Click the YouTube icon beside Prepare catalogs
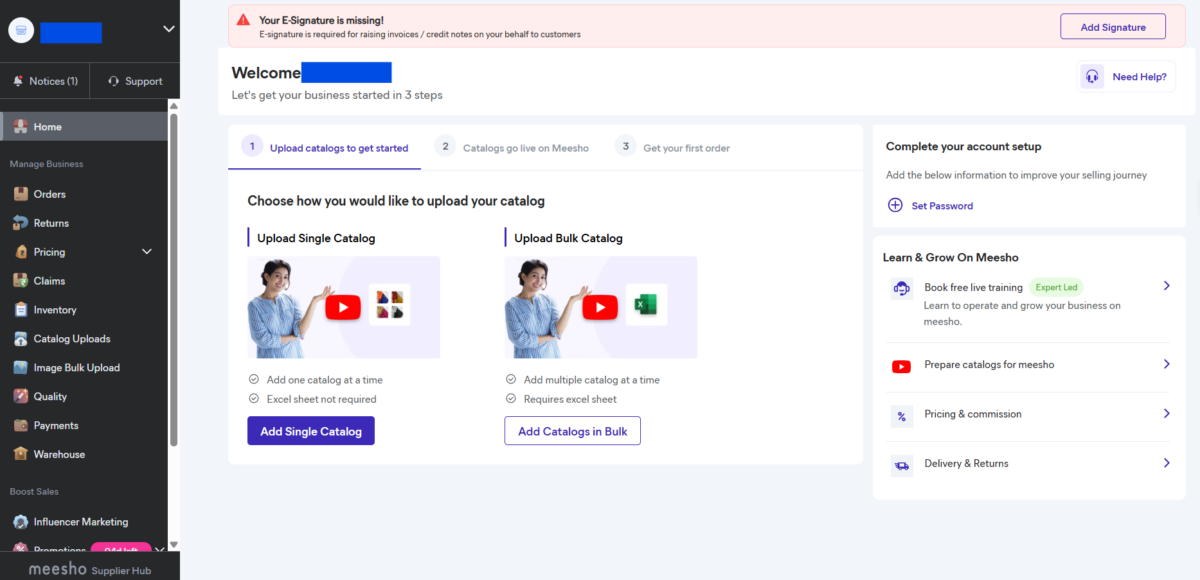Screen dimensions: 1200x580 pyautogui.click(x=902, y=367)
